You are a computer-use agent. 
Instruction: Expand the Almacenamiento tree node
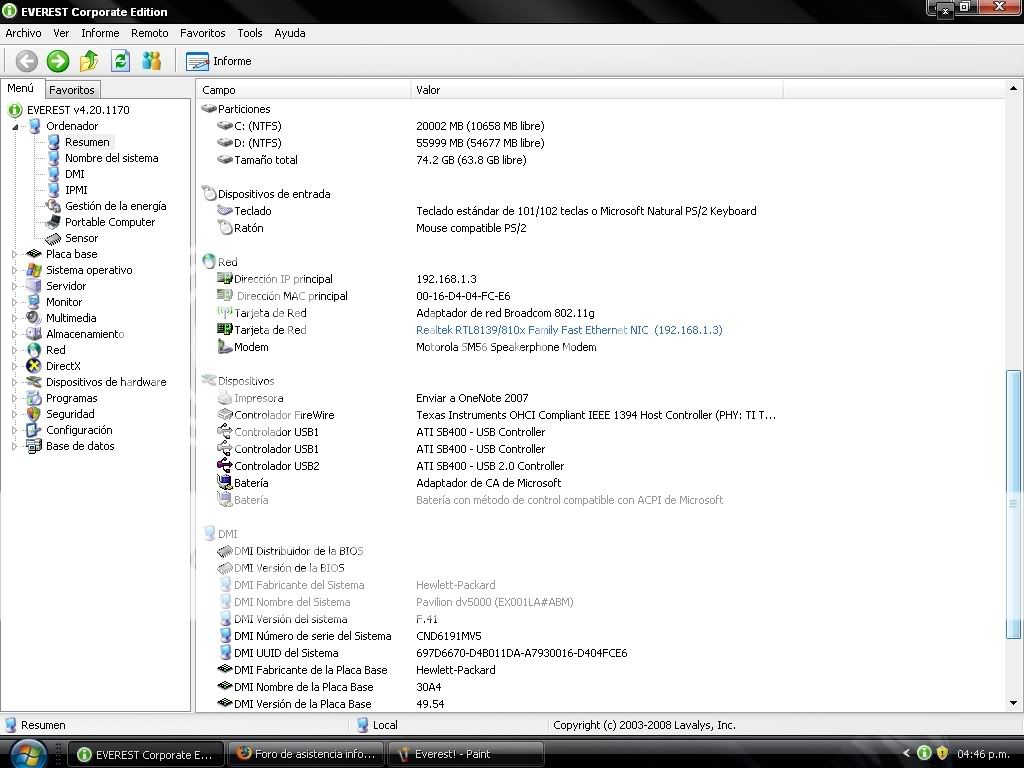coord(14,334)
